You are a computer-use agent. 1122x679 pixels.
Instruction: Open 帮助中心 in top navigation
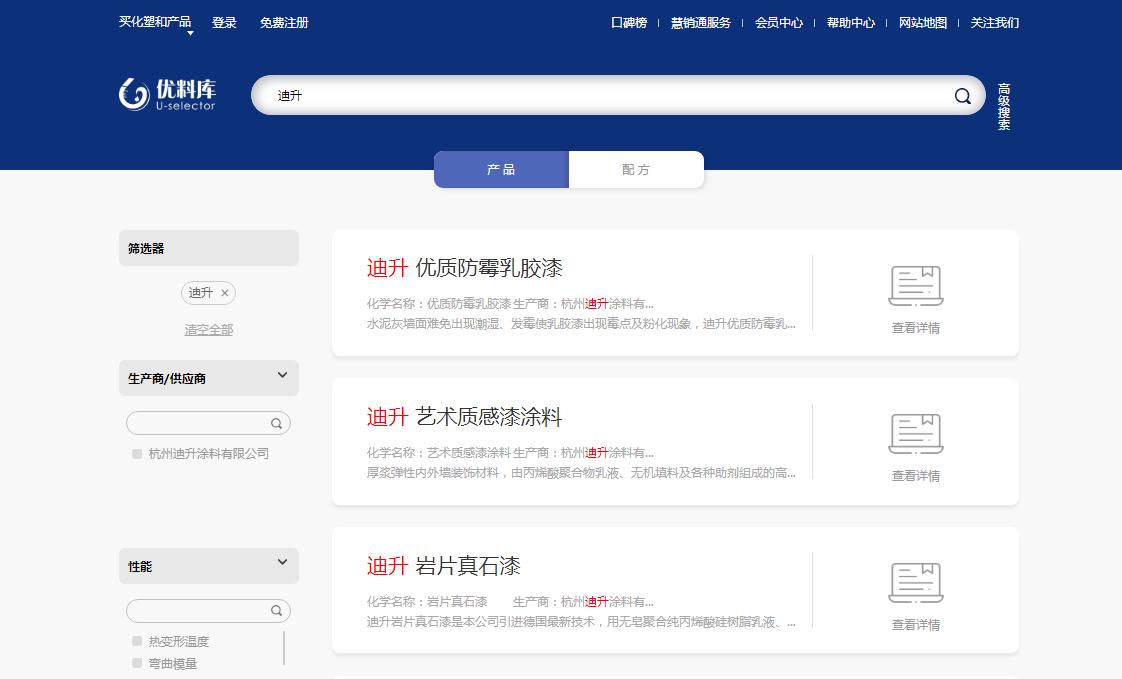[x=851, y=23]
